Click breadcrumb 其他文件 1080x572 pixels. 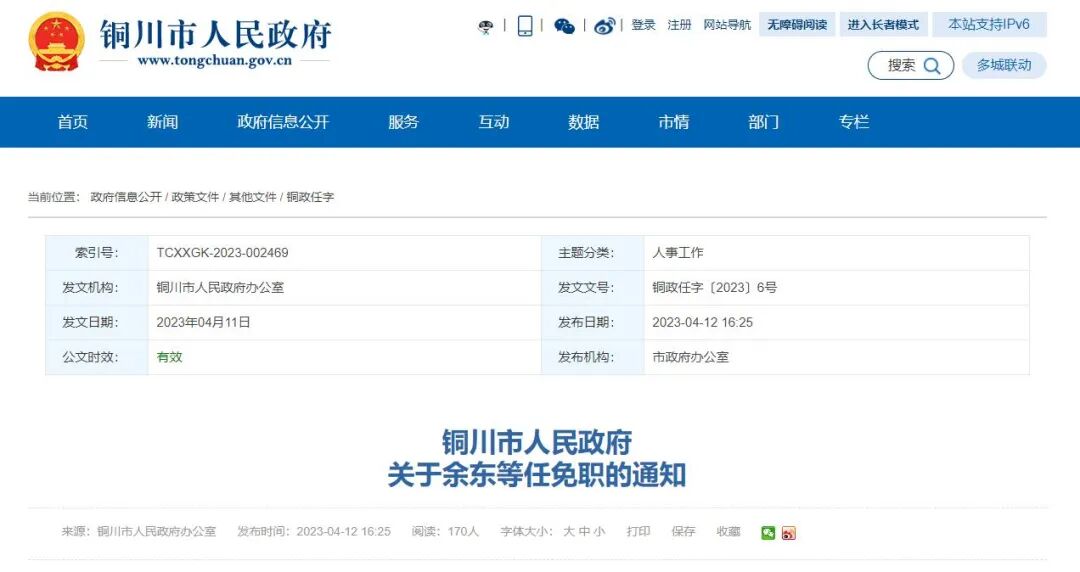coord(253,197)
